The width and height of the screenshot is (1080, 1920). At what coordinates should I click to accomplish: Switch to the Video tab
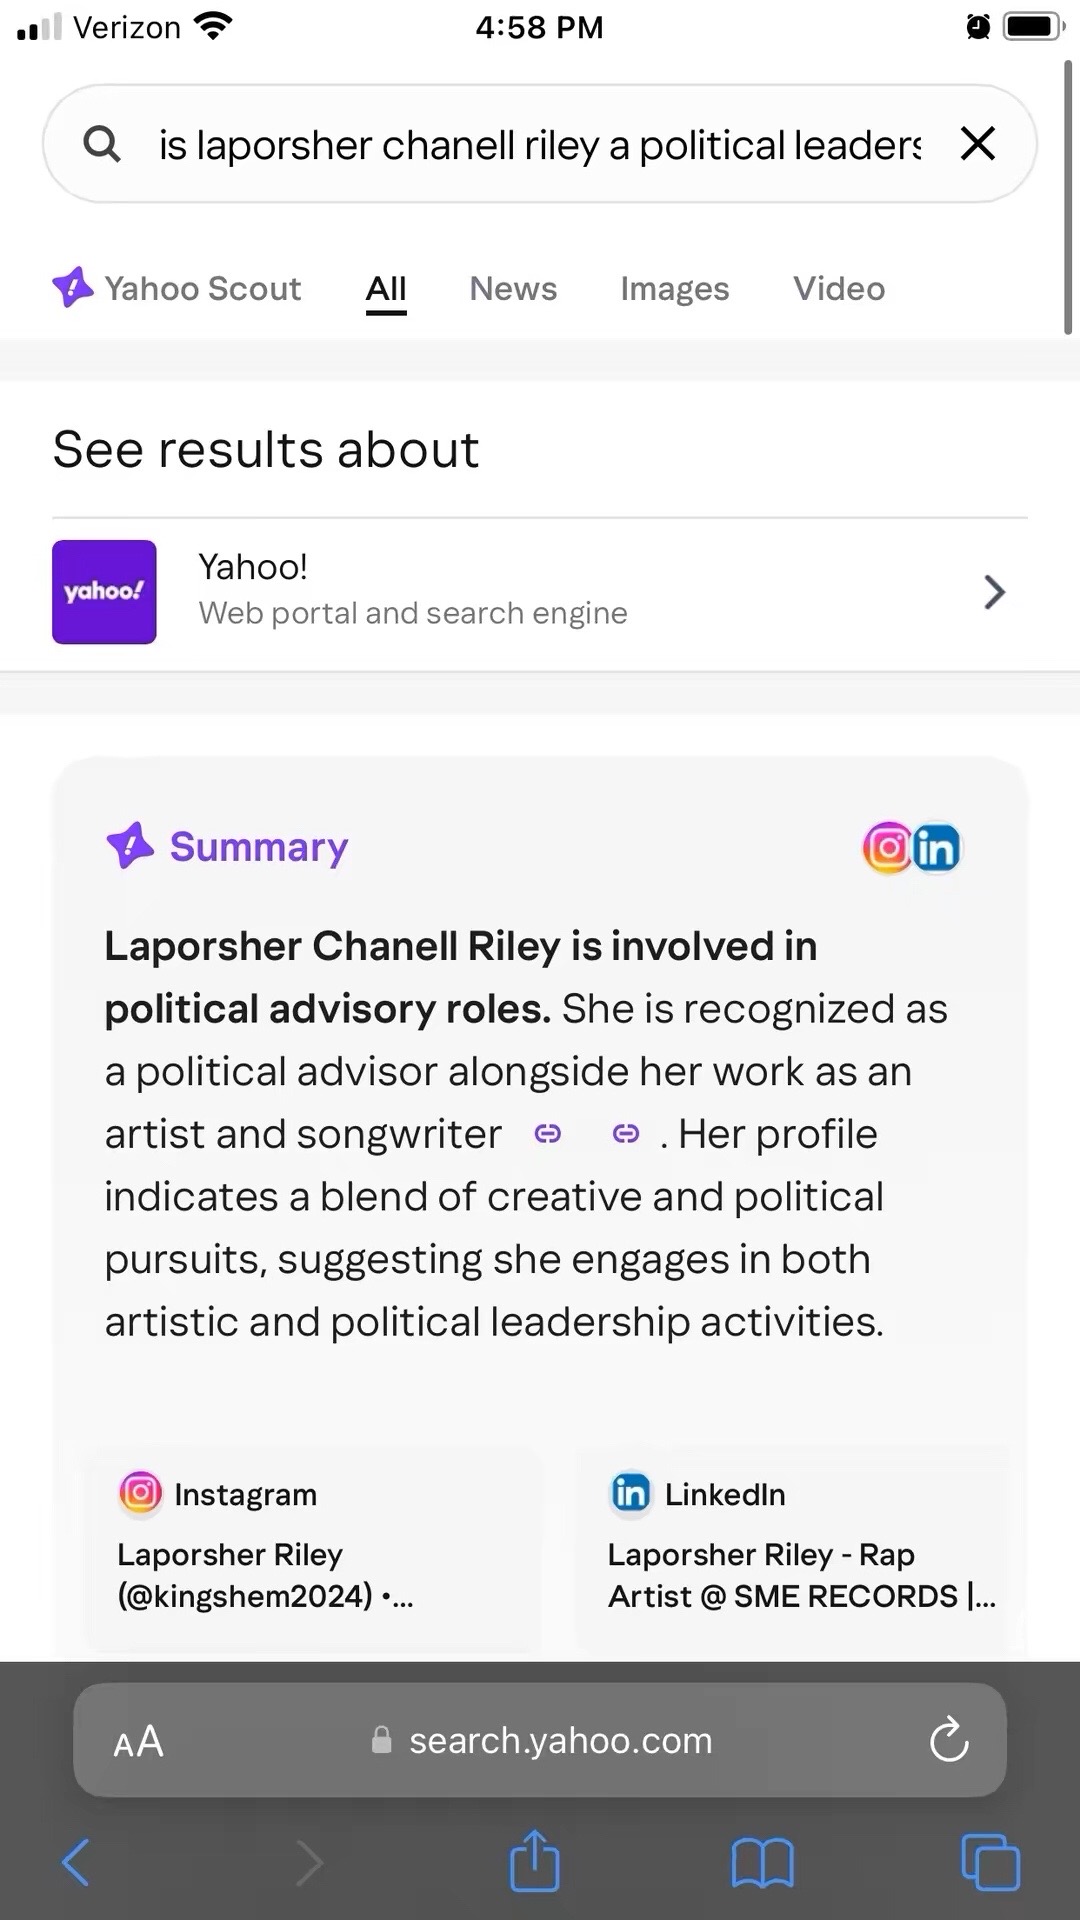839,289
